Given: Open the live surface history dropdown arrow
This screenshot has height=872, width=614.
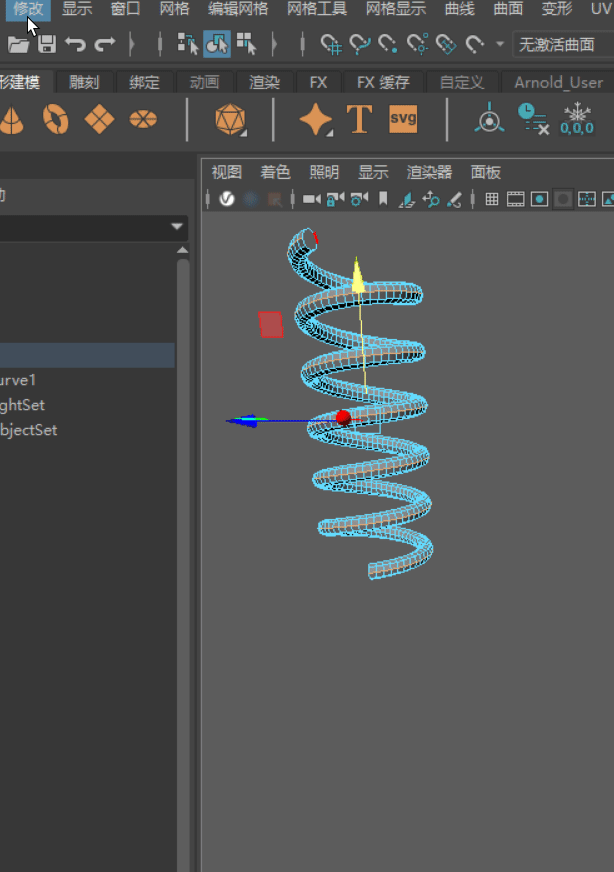Looking at the screenshot, I should [x=500, y=44].
